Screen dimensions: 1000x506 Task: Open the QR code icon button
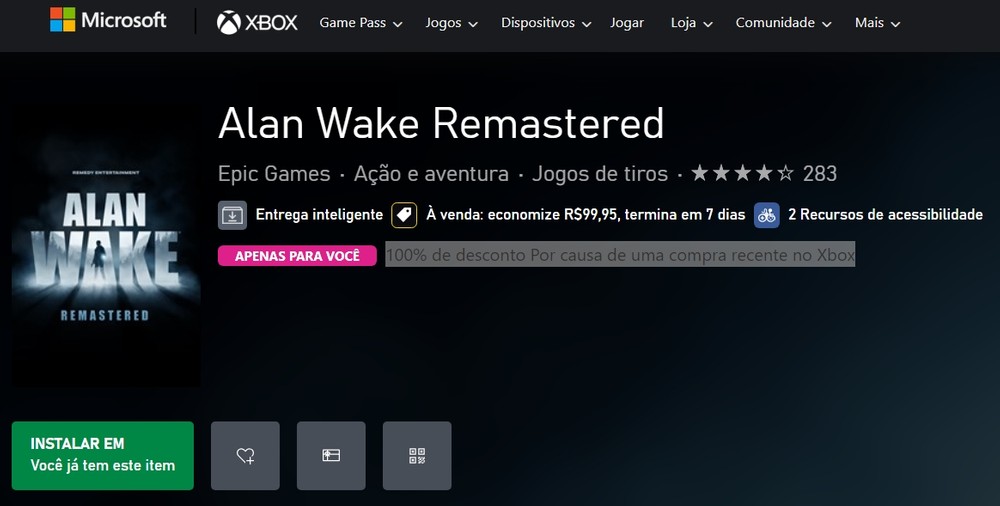coord(417,456)
